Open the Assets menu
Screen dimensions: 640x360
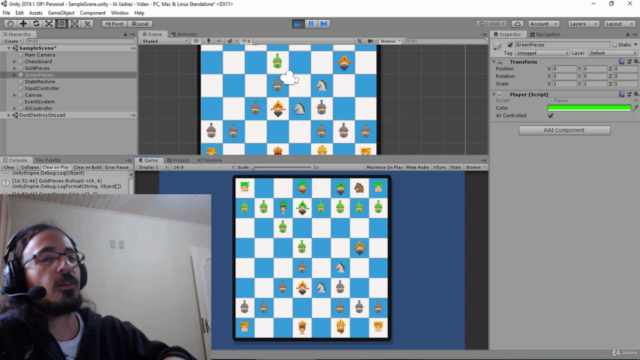[x=36, y=13]
